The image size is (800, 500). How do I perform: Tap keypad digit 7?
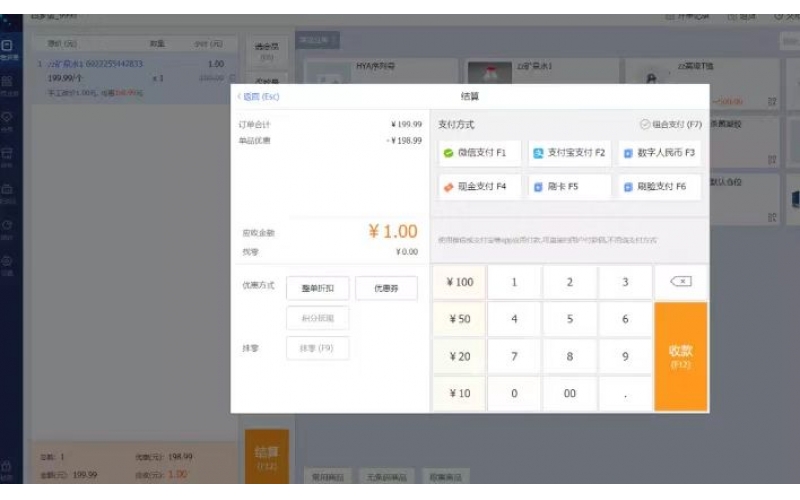[514, 357]
